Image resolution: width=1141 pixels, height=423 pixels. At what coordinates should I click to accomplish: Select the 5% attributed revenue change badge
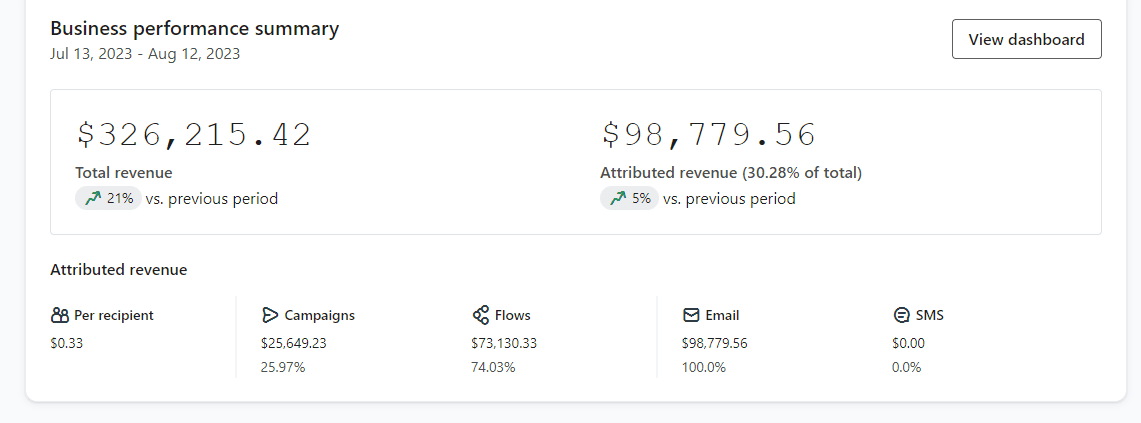pyautogui.click(x=629, y=198)
